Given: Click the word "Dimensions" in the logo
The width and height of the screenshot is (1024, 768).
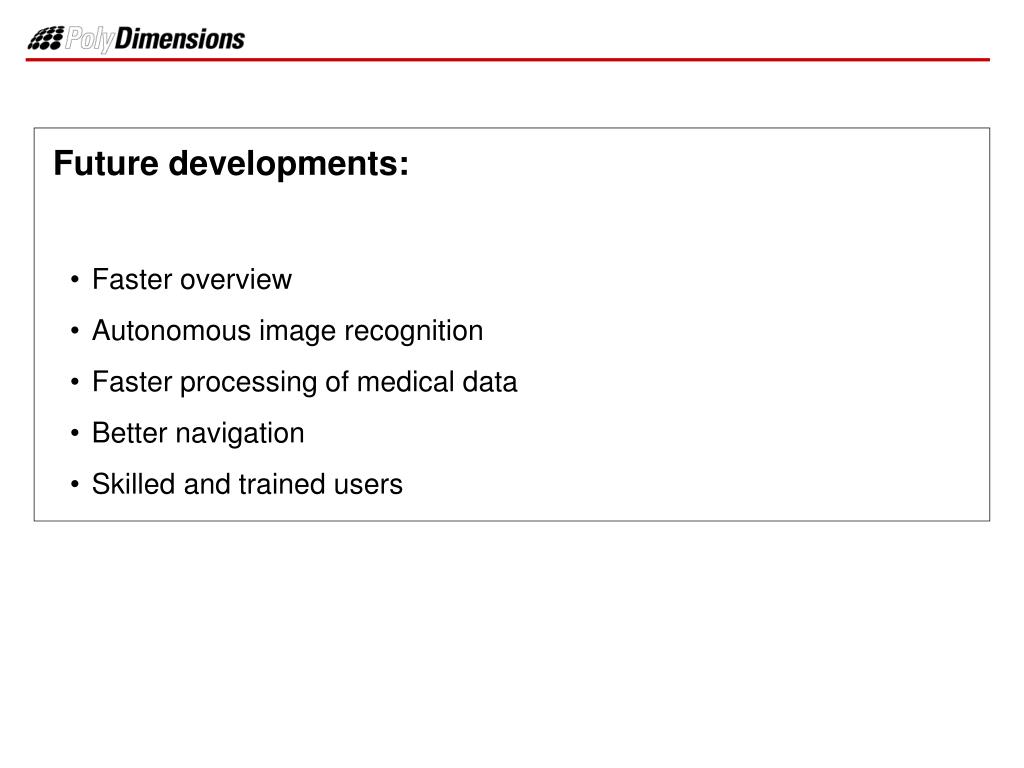Looking at the screenshot, I should pyautogui.click(x=180, y=39).
